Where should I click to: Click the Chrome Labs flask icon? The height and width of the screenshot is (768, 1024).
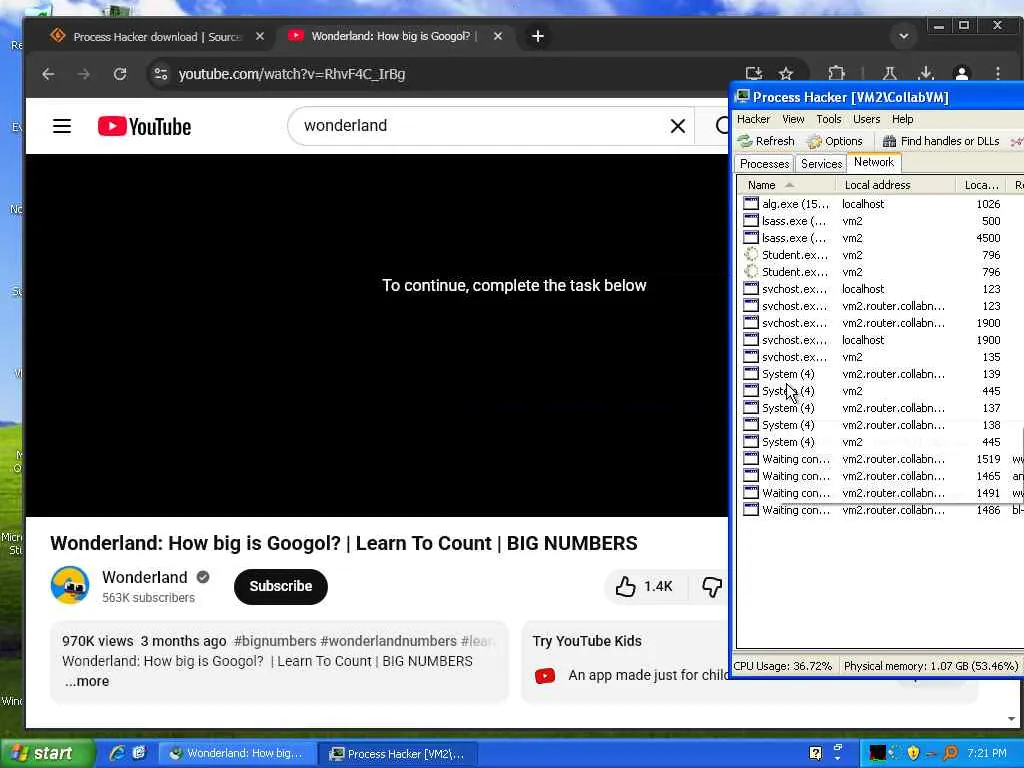(x=889, y=74)
